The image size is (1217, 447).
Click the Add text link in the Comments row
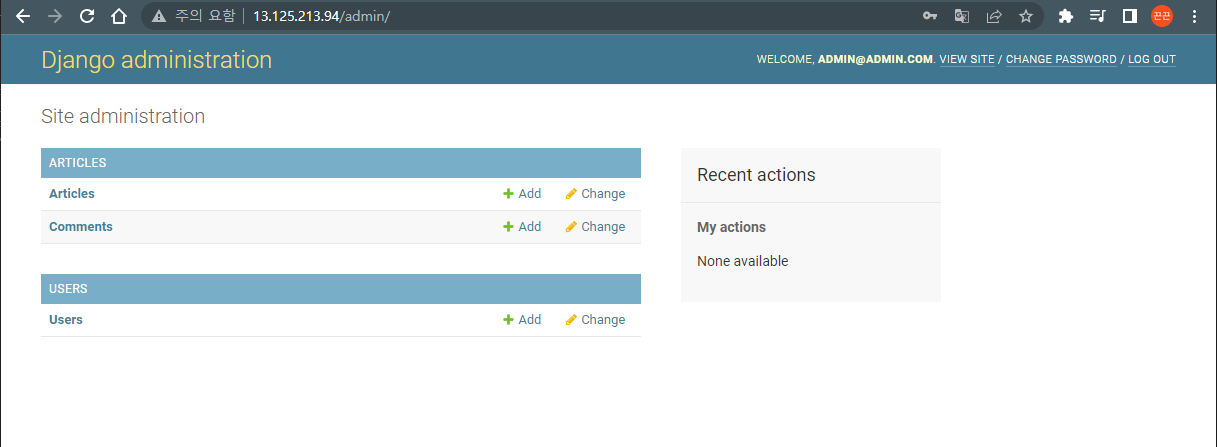(530, 227)
